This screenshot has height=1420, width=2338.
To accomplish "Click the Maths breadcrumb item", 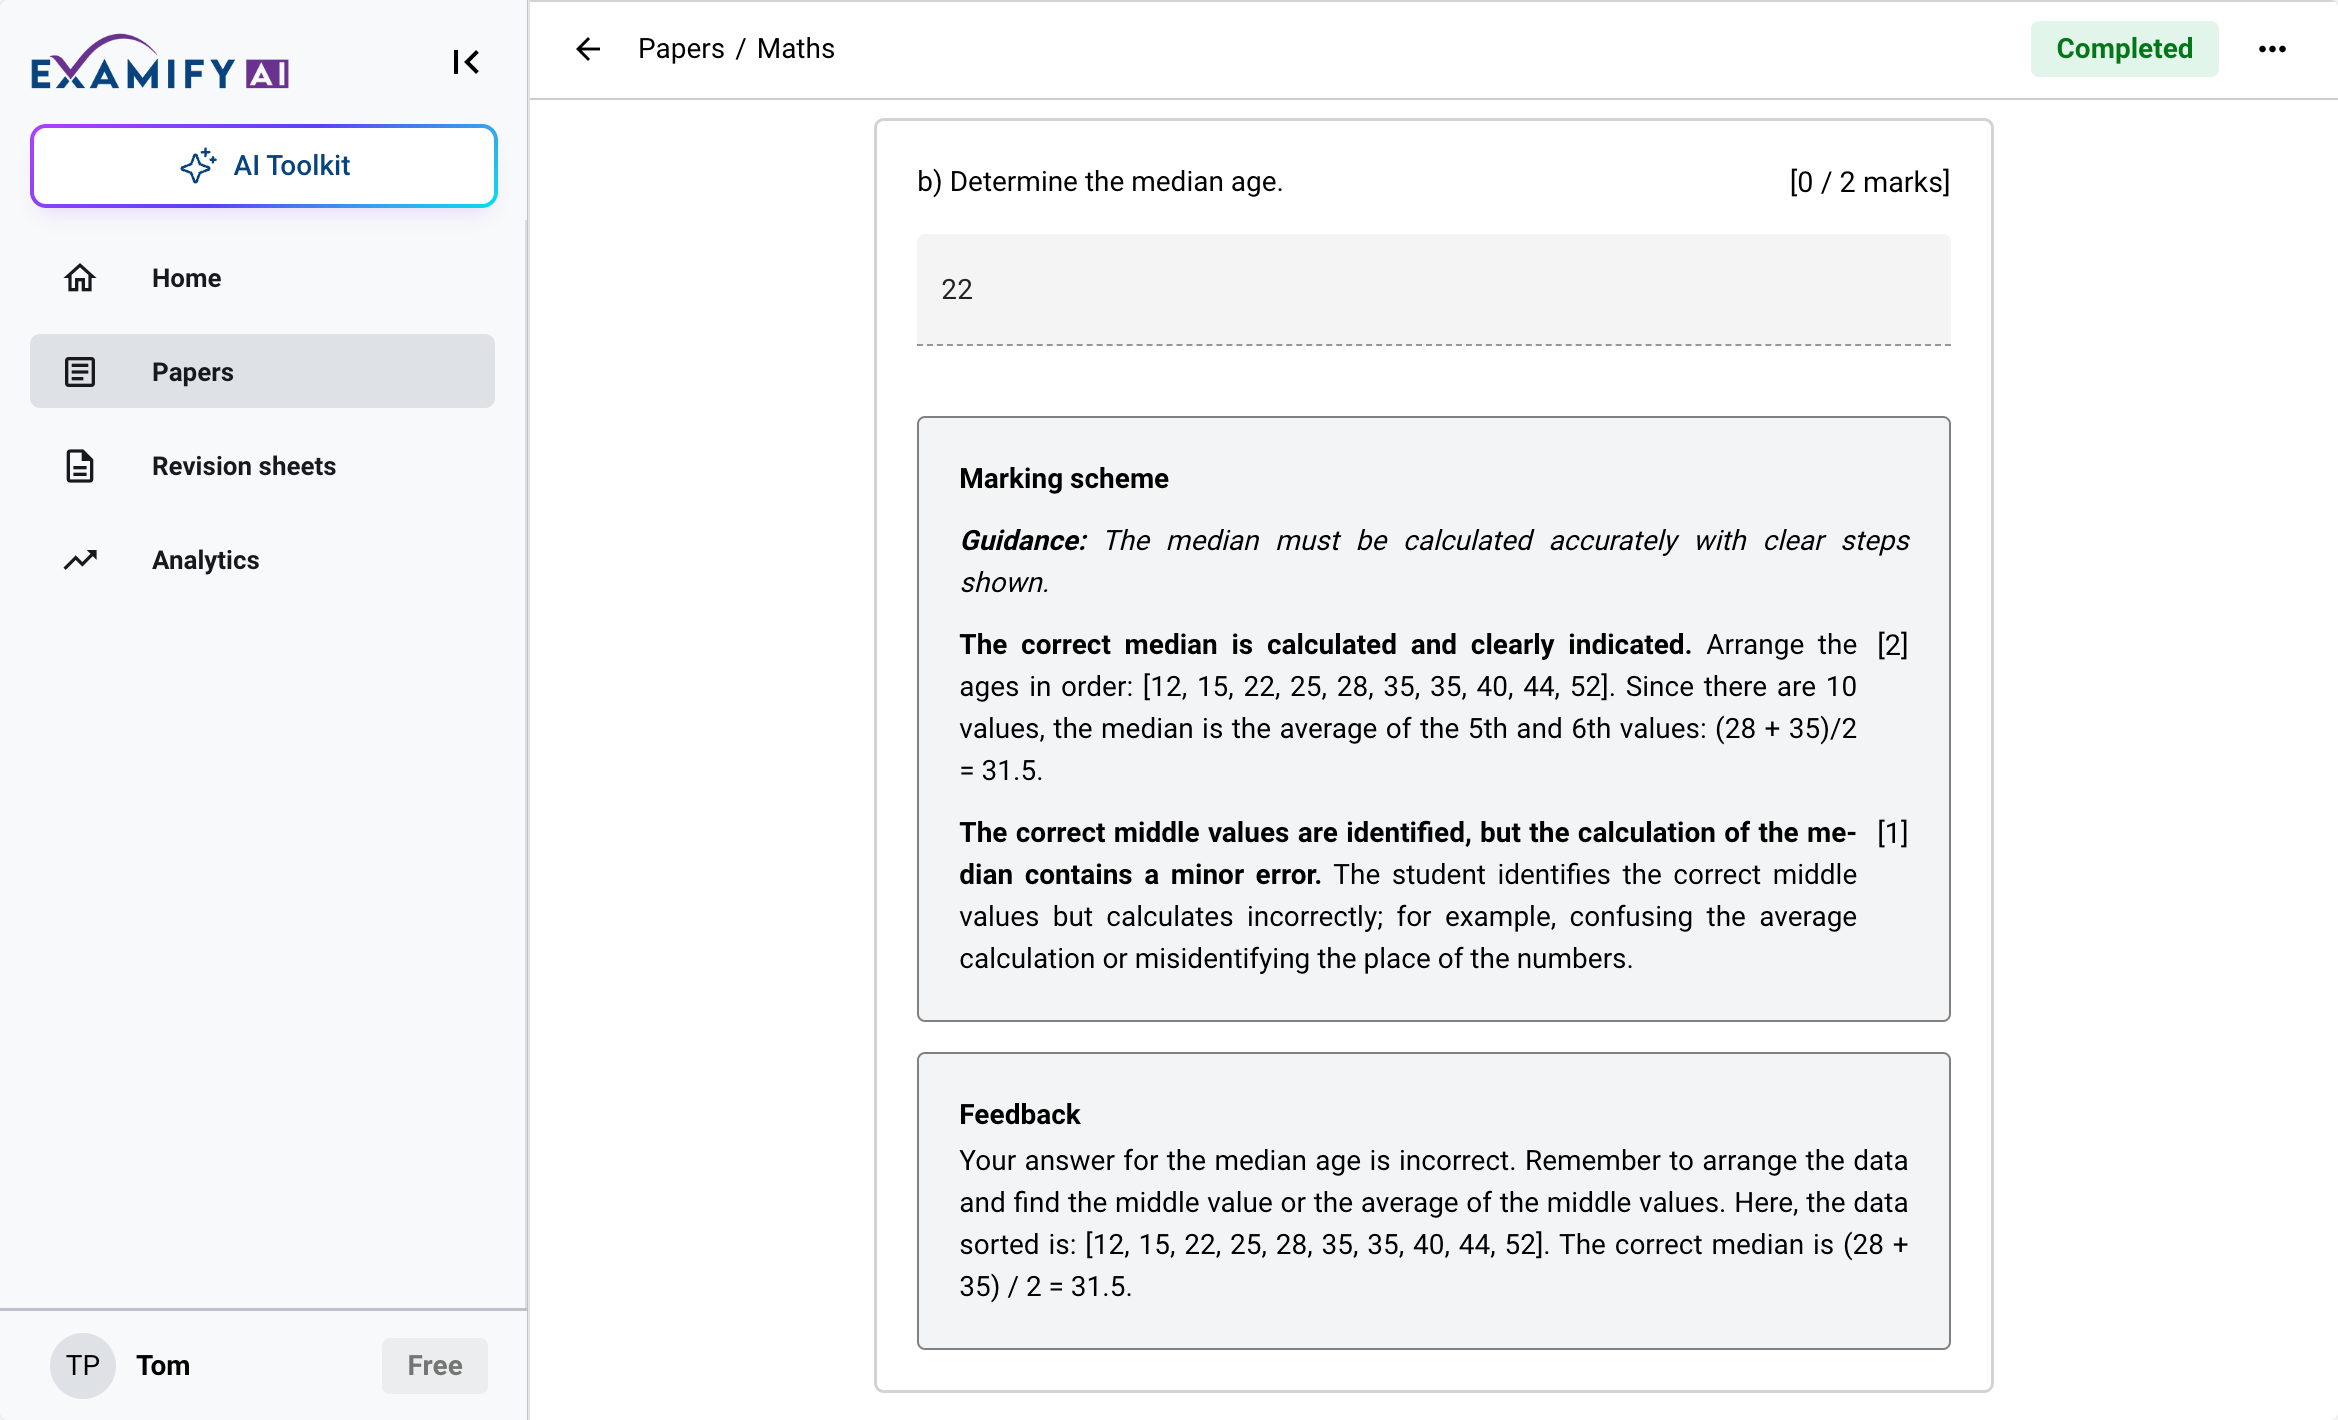I will (x=795, y=49).
